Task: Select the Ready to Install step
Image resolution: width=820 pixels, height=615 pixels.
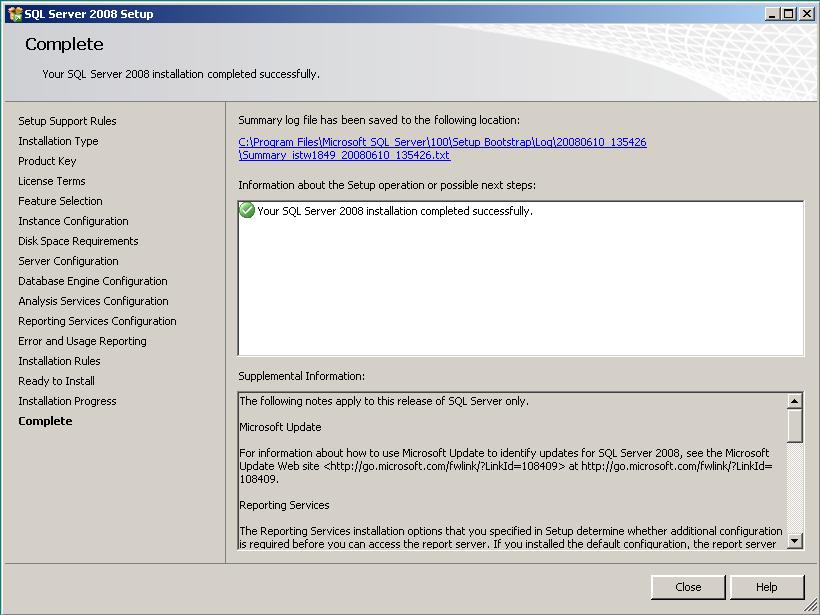Action: pos(56,381)
